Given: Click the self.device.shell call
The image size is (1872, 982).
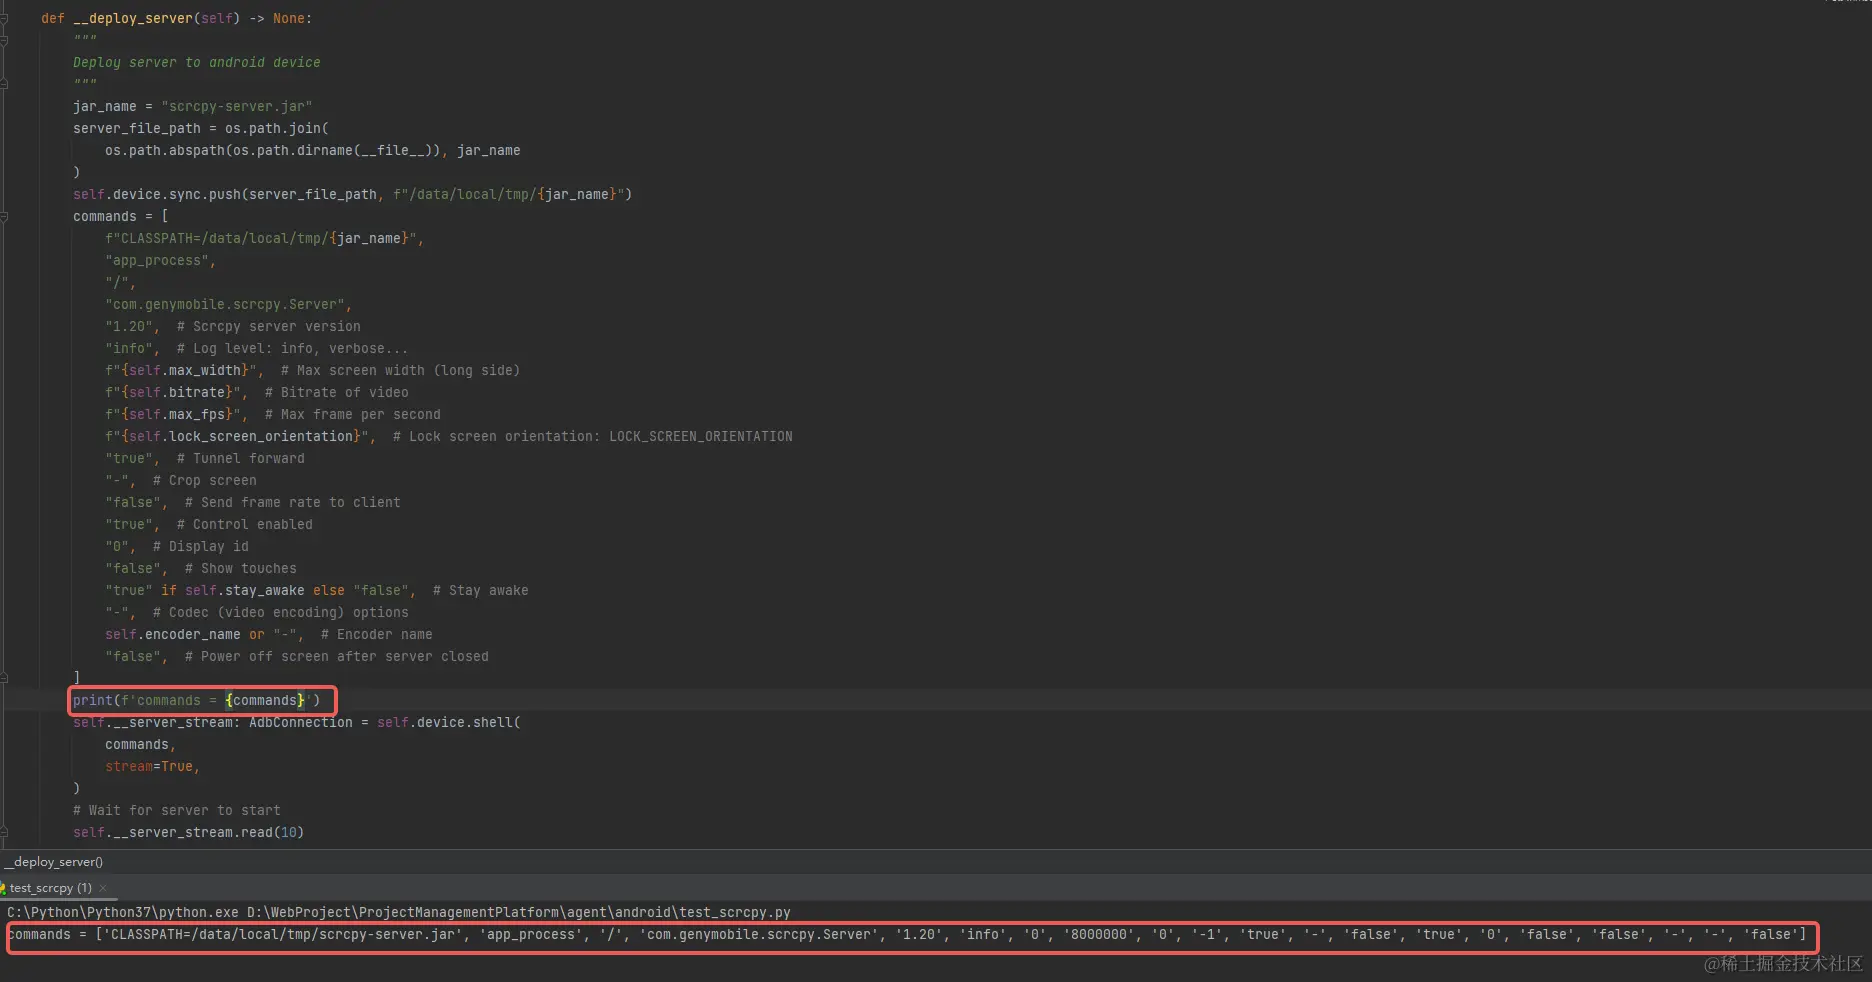Looking at the screenshot, I should coord(447,722).
